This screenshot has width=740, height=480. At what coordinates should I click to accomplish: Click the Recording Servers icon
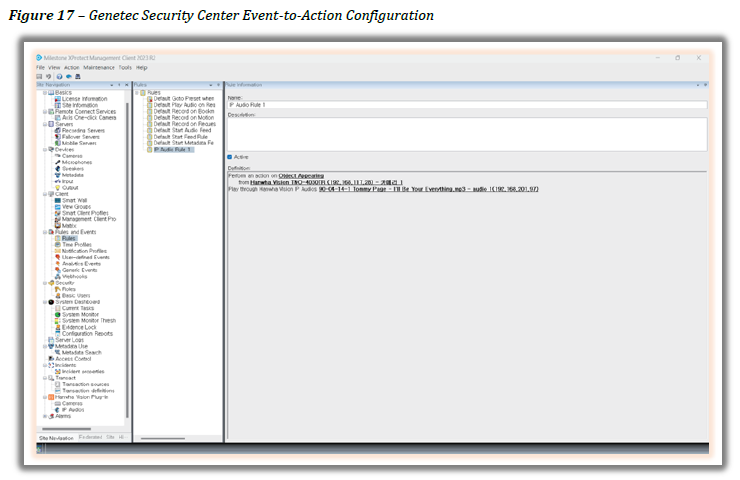(58, 130)
